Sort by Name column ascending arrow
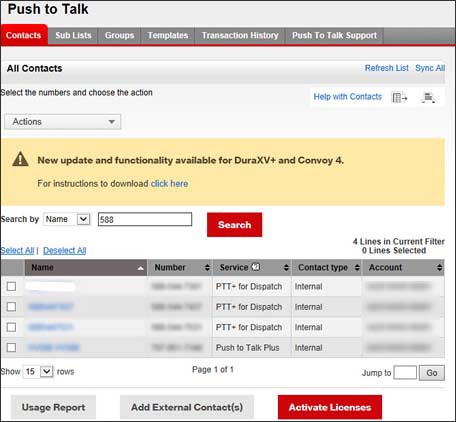456x422 pixels. [141, 268]
